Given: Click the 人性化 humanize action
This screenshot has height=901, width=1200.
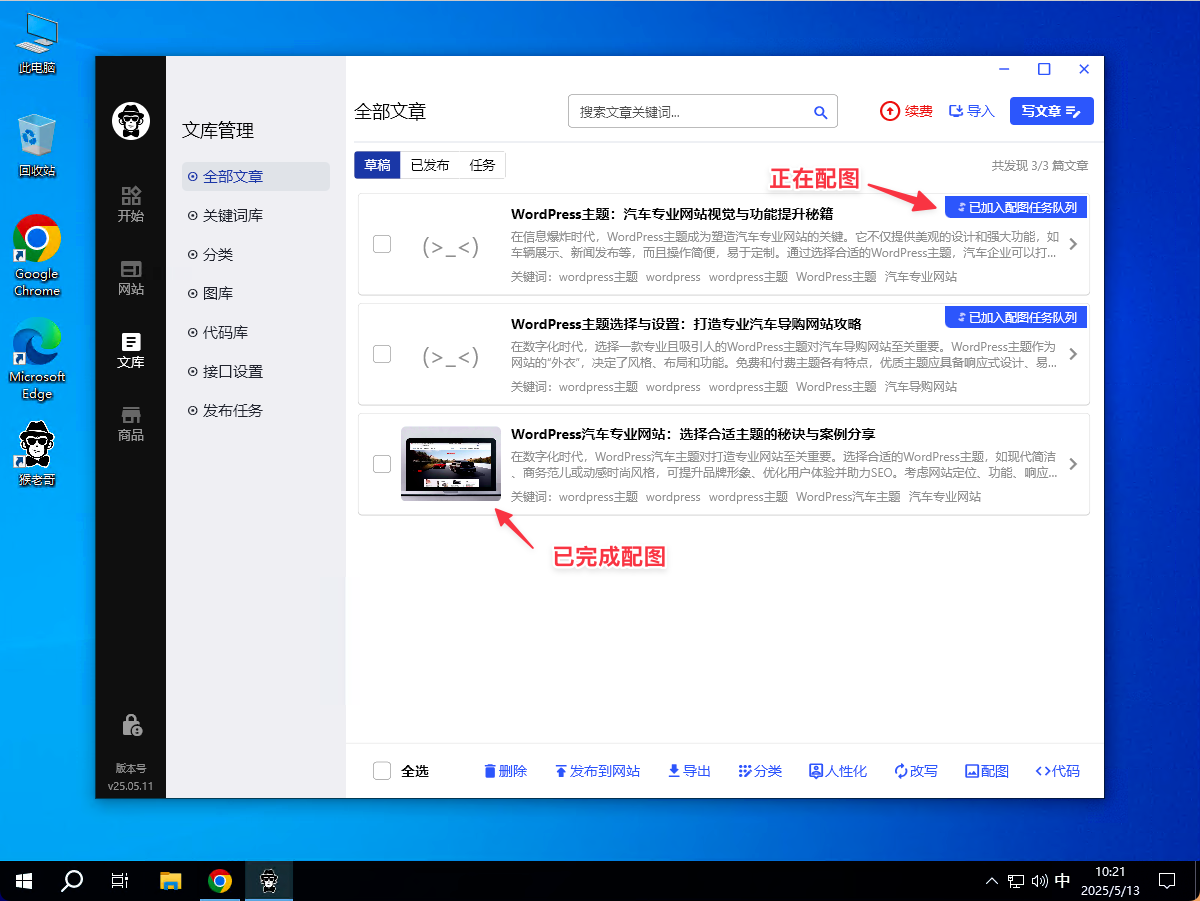Looking at the screenshot, I should point(838,771).
